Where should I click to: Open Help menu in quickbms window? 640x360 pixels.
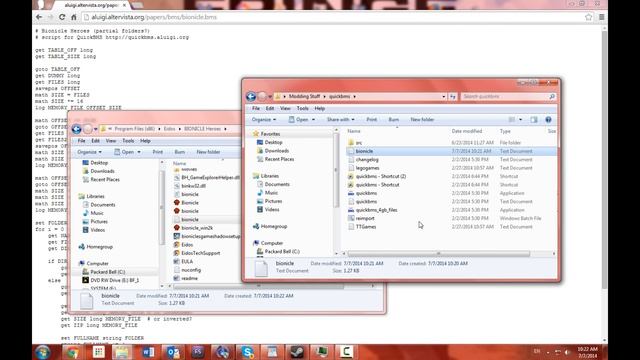point(320,108)
